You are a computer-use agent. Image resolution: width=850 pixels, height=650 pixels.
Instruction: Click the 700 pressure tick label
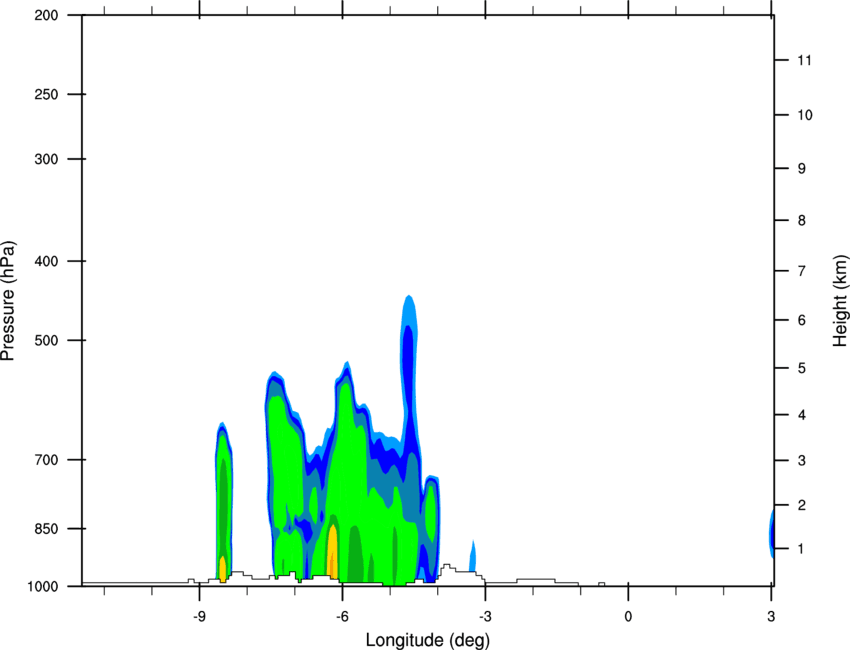pyautogui.click(x=46, y=460)
